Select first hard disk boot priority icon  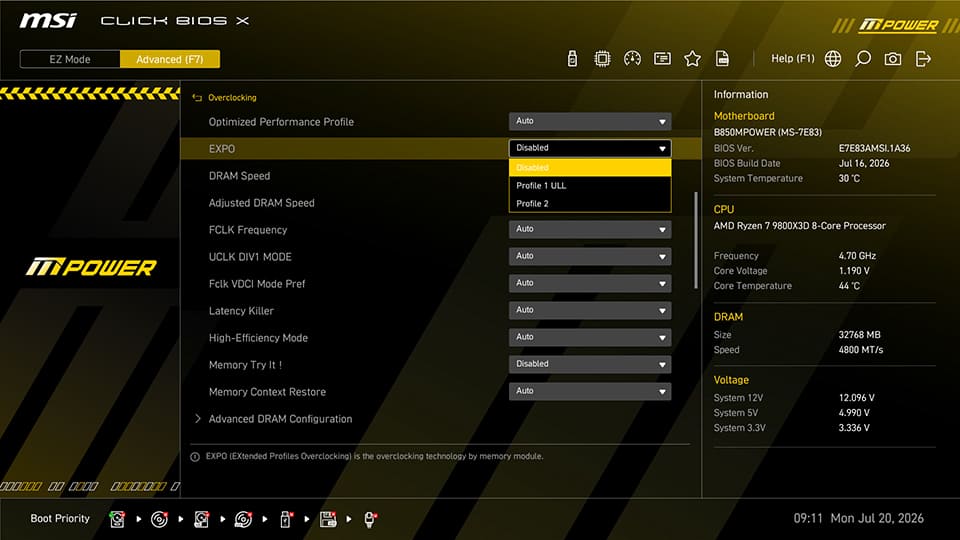(117, 519)
